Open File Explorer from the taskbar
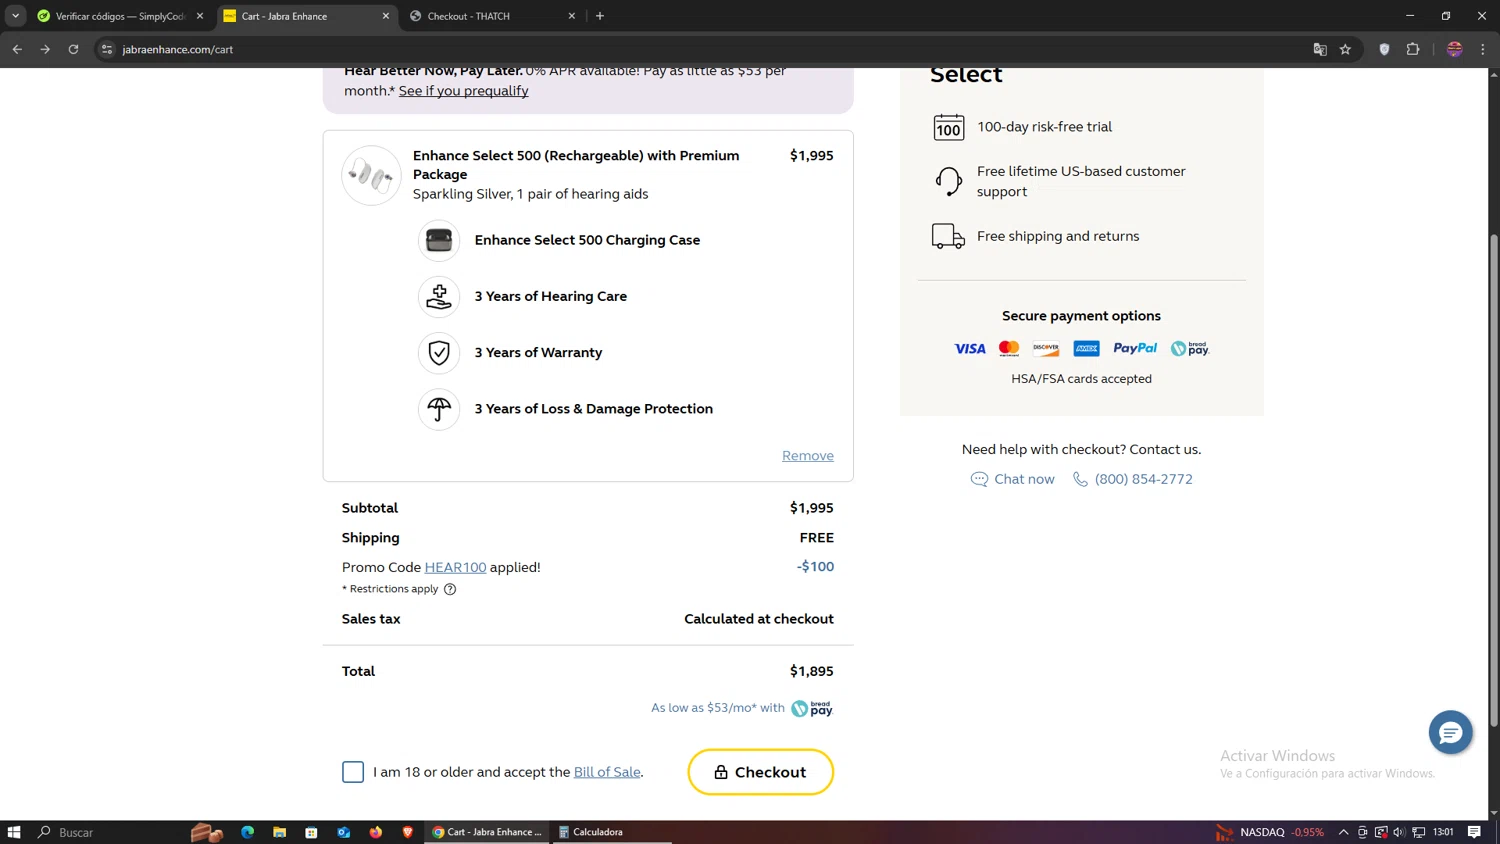 (280, 832)
